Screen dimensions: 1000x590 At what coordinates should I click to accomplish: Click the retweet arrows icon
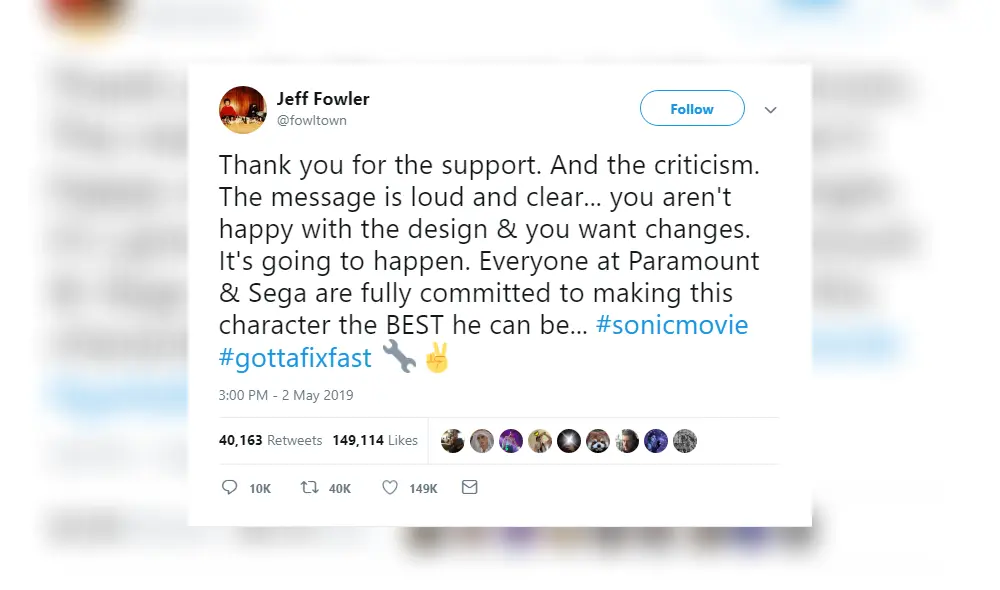(x=310, y=488)
